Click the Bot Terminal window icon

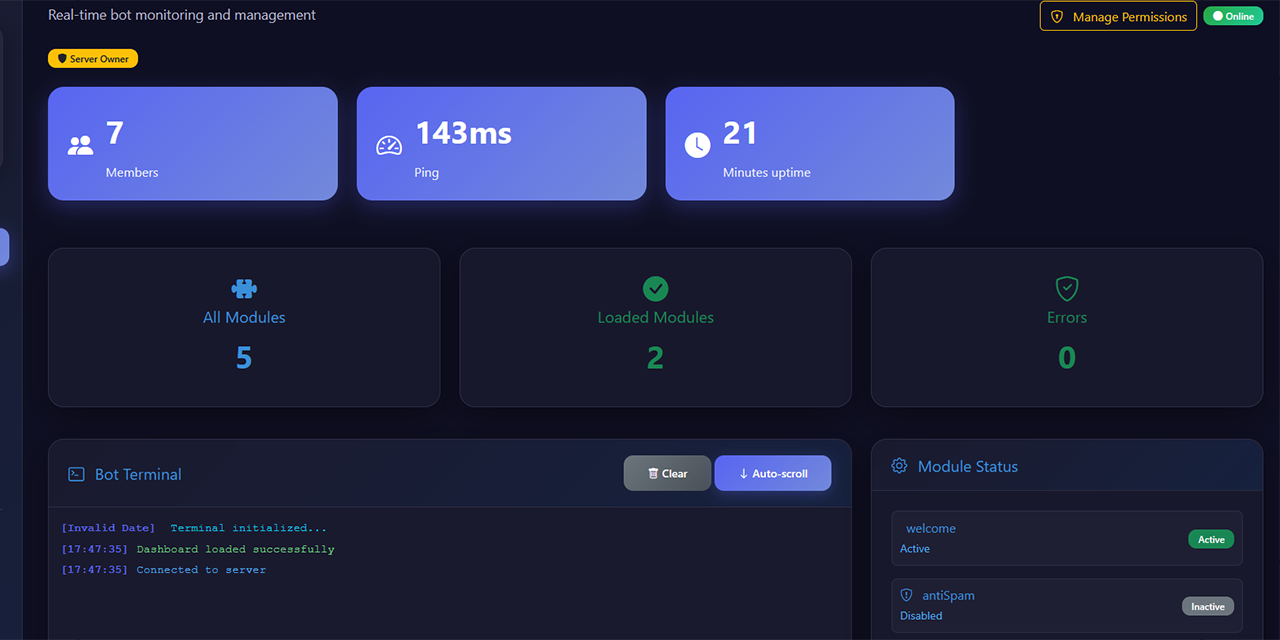[x=76, y=474]
